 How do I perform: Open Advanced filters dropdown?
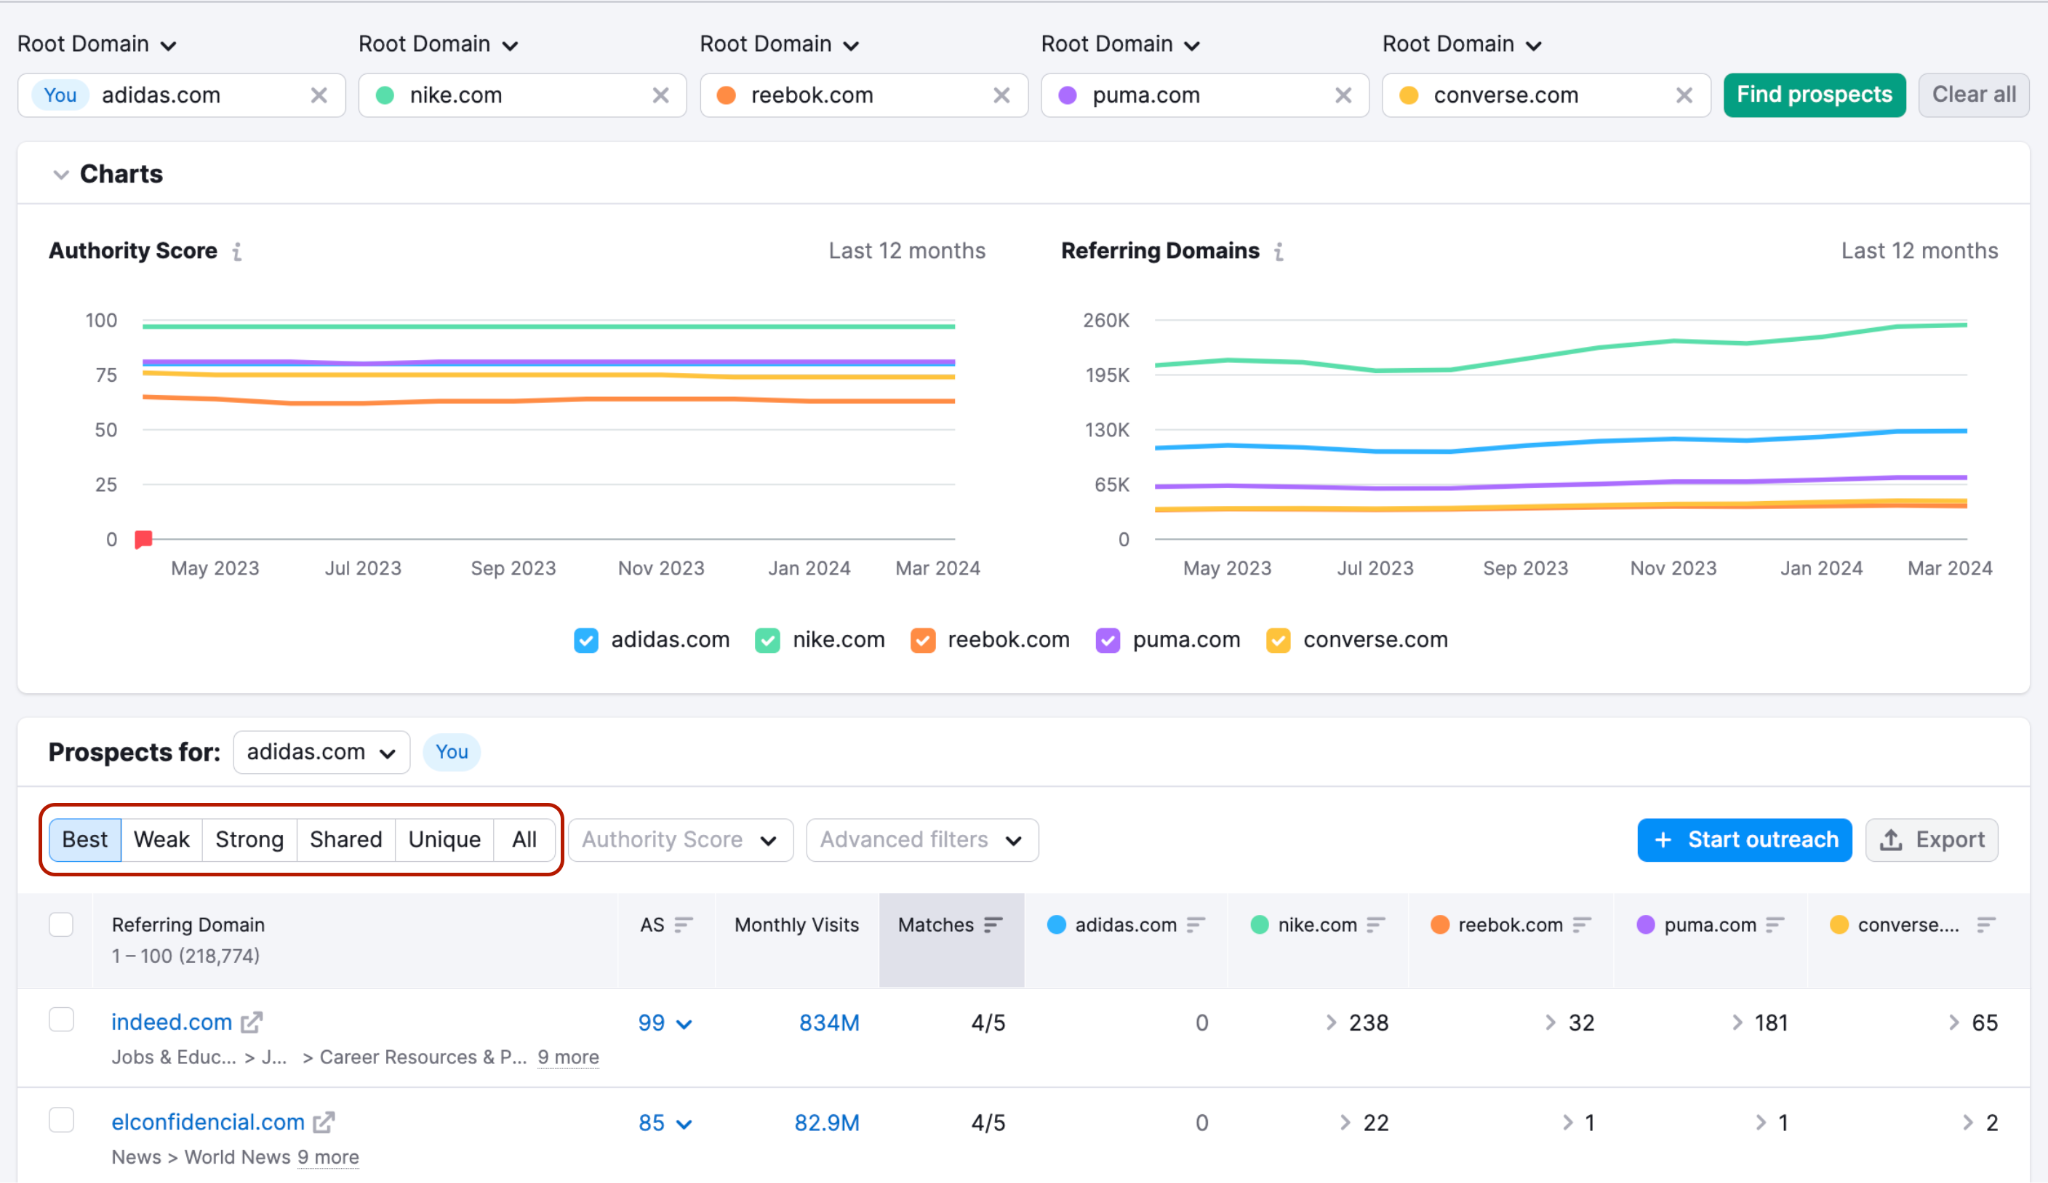coord(922,840)
